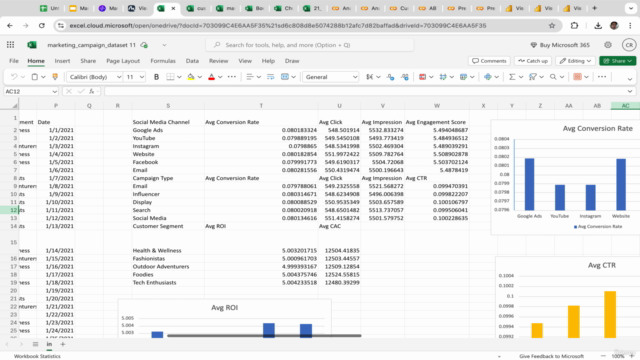Open the browser downloads icon

click(598, 25)
